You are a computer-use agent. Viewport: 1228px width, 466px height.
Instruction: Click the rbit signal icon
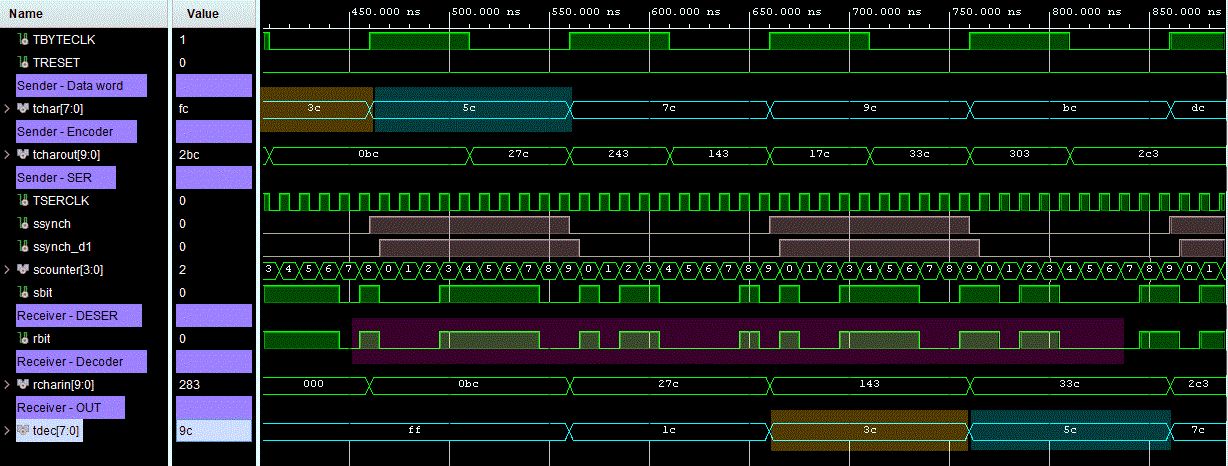(24, 339)
